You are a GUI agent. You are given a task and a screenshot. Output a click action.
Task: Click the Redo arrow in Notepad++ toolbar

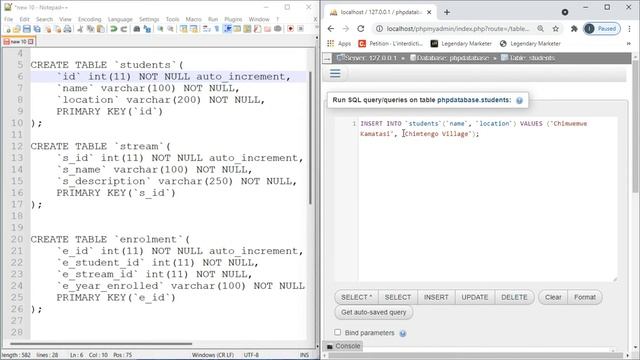click(124, 29)
